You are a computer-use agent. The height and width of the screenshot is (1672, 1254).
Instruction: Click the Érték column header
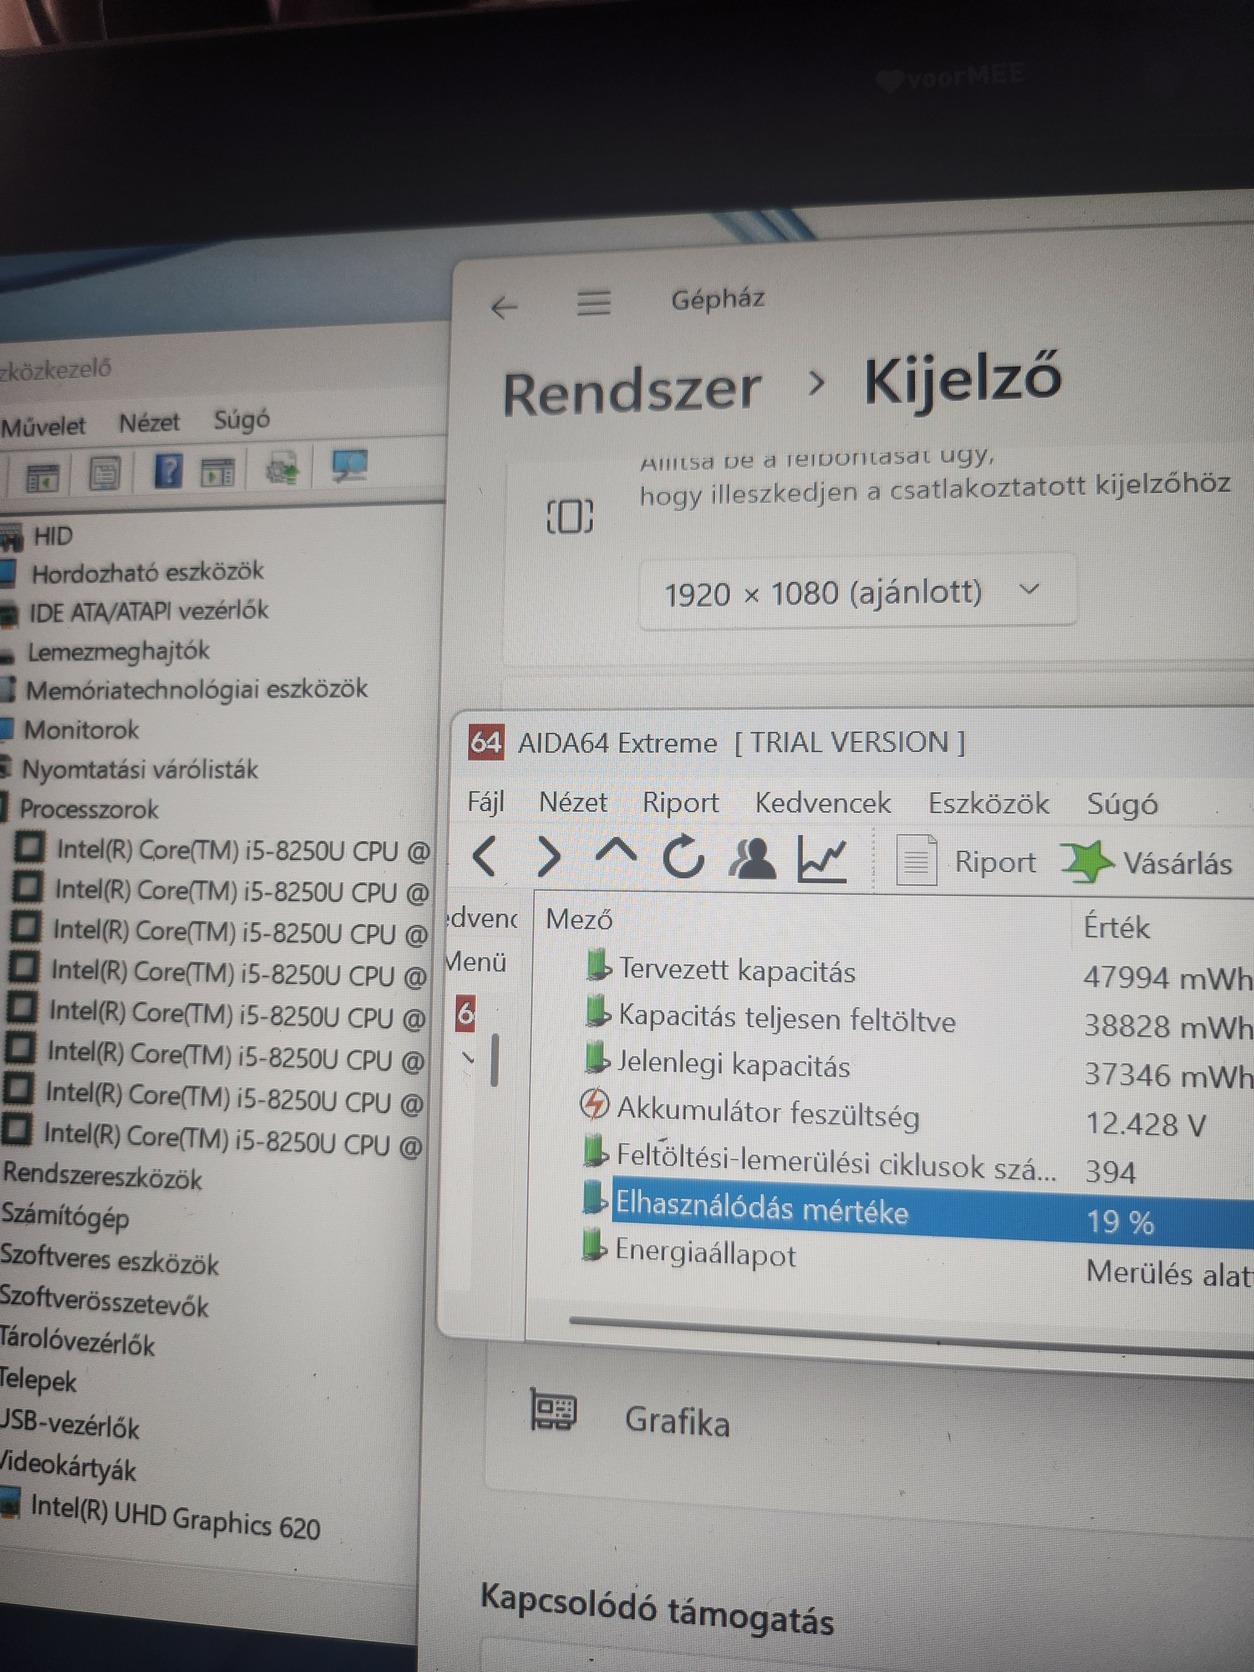tap(1116, 927)
